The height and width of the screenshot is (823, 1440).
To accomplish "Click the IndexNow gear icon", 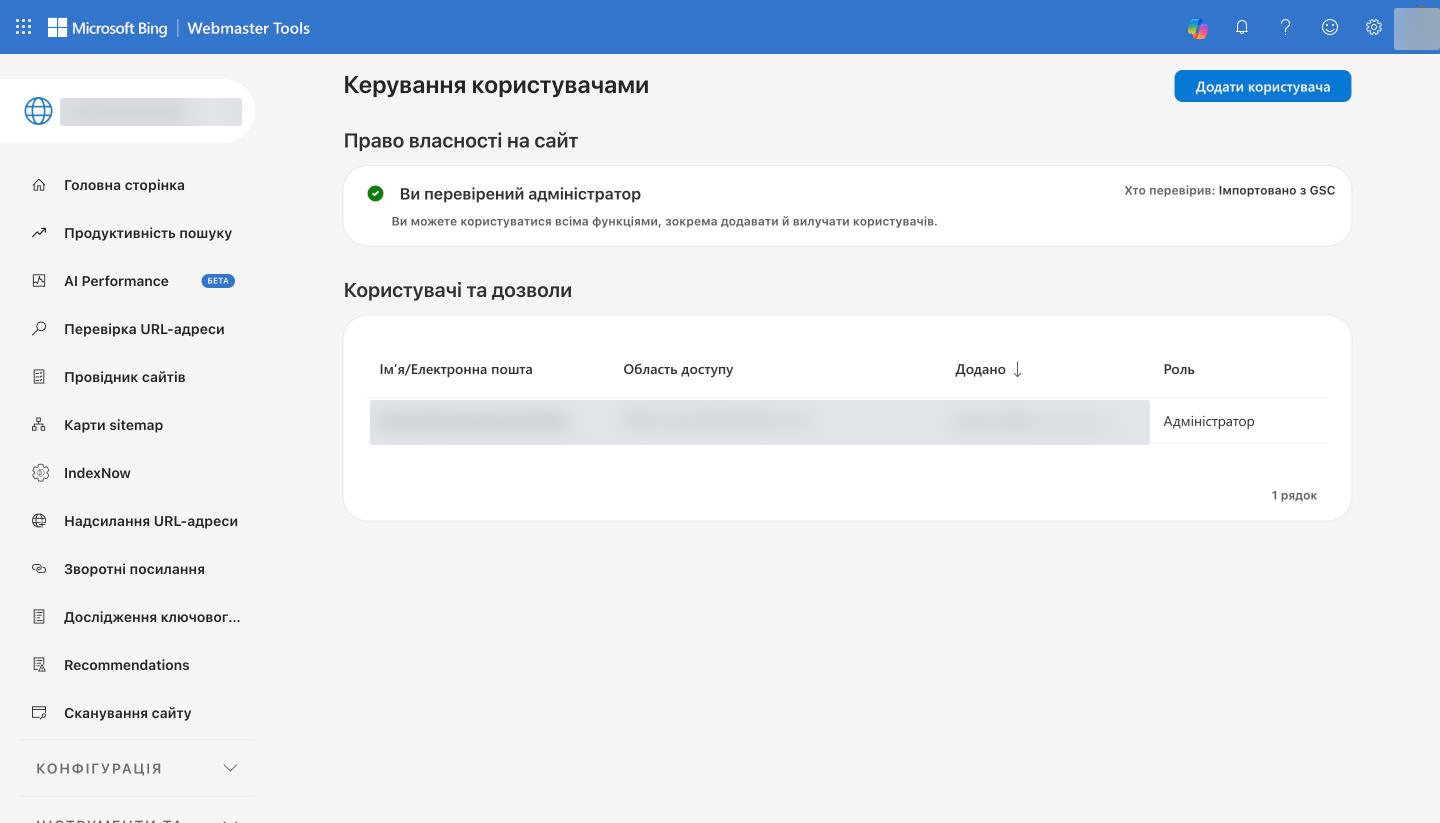I will (39, 473).
